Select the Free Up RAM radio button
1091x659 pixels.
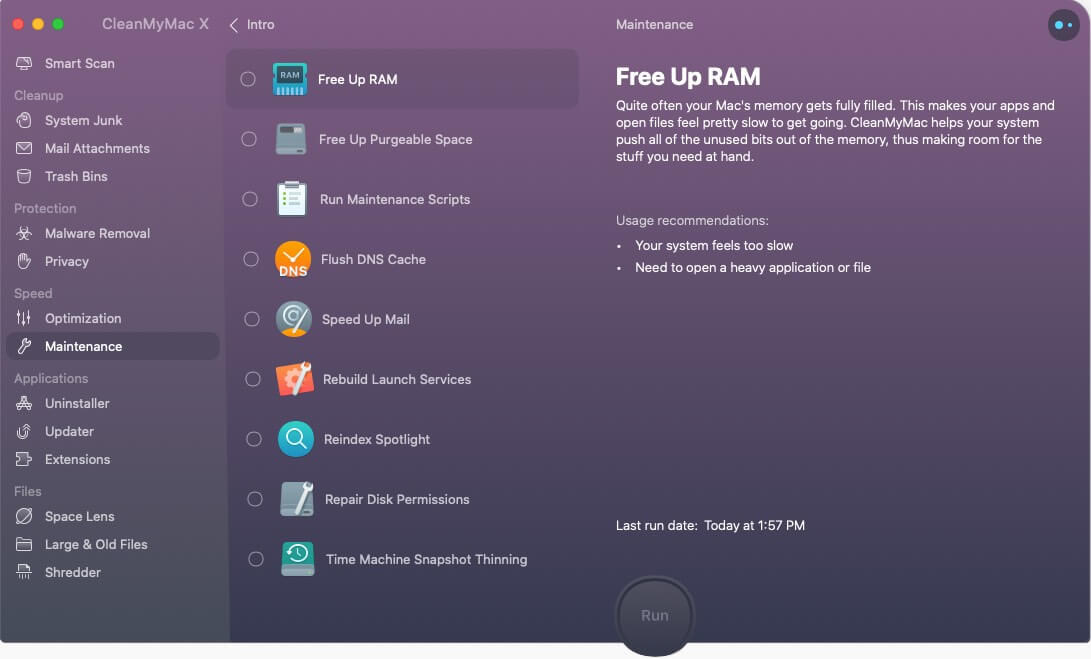click(248, 79)
